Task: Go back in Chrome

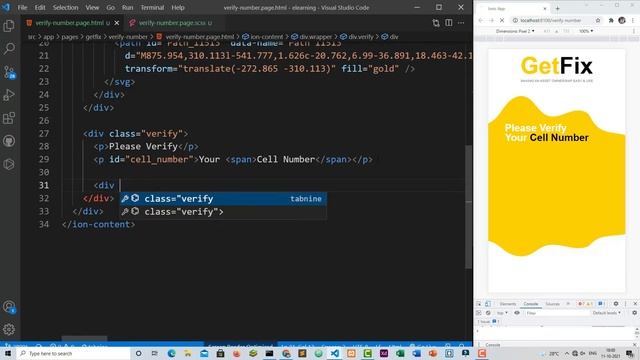Action: click(481, 20)
